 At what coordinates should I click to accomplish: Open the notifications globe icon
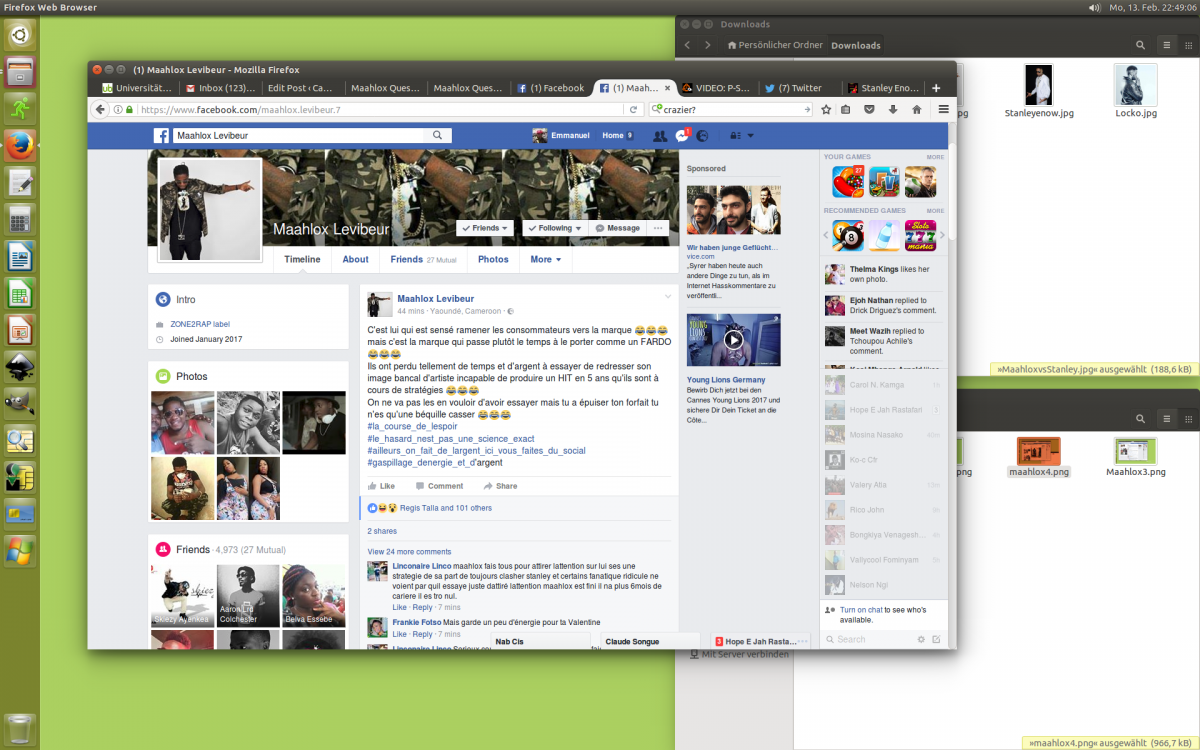[x=703, y=136]
